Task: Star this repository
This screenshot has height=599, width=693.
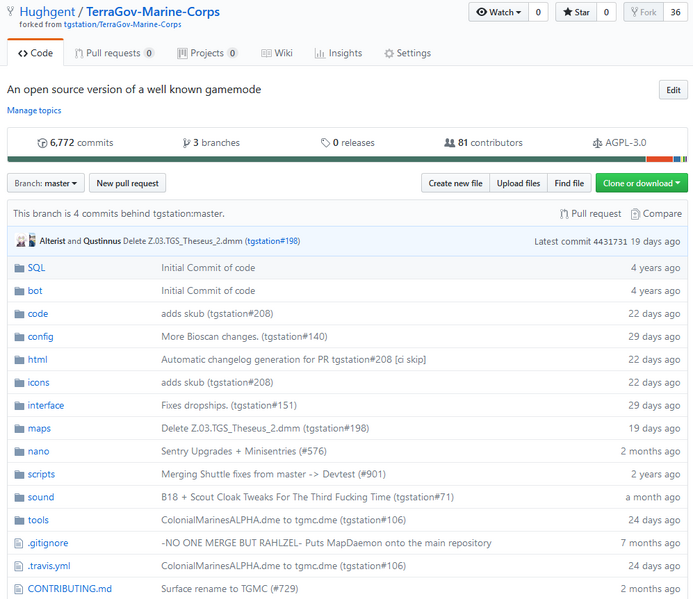Action: (576, 12)
